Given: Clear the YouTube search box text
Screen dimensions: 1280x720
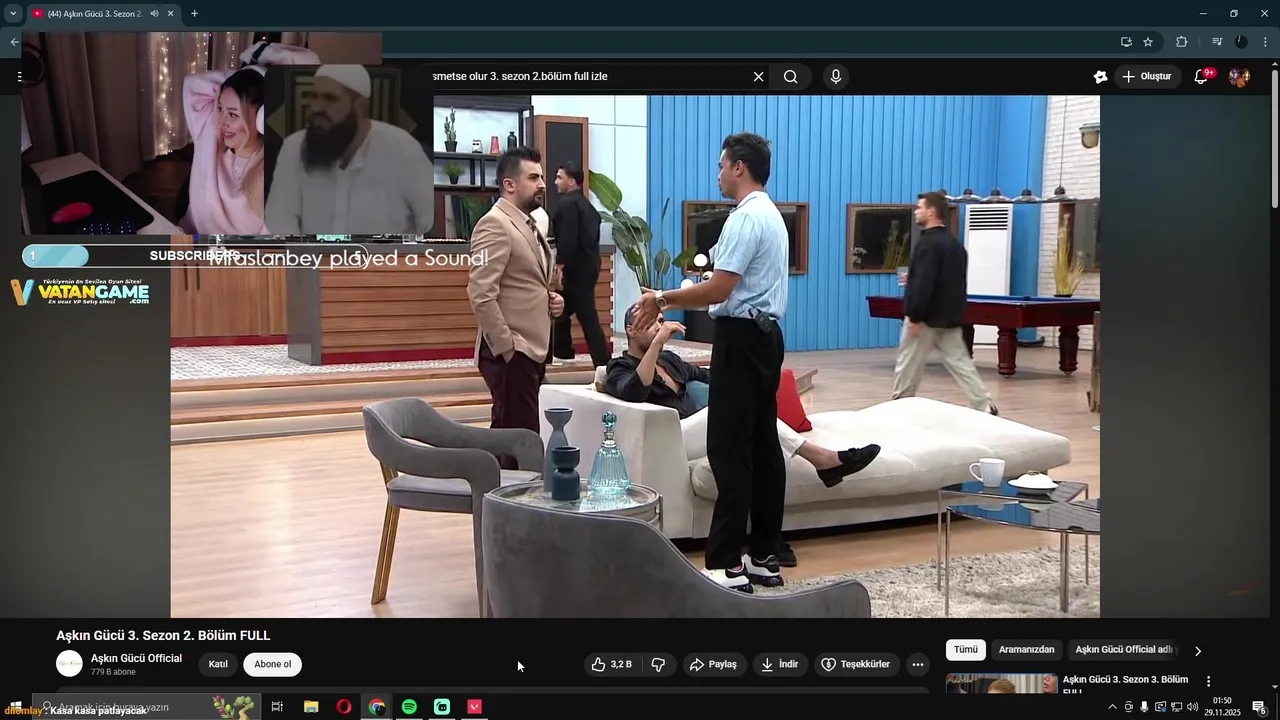Looking at the screenshot, I should pyautogui.click(x=758, y=77).
